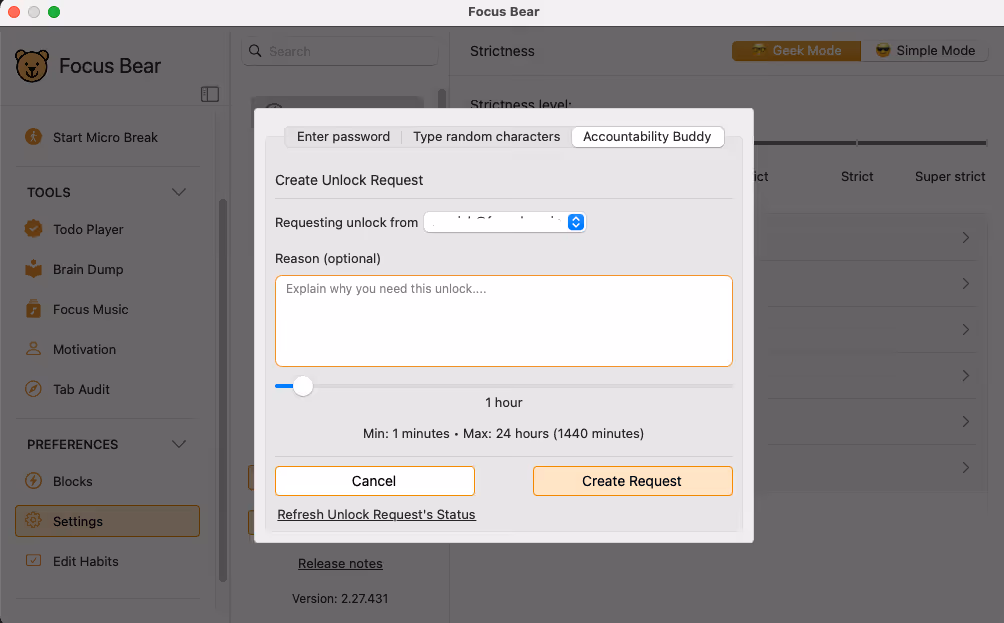Click Create Request button

click(x=633, y=481)
